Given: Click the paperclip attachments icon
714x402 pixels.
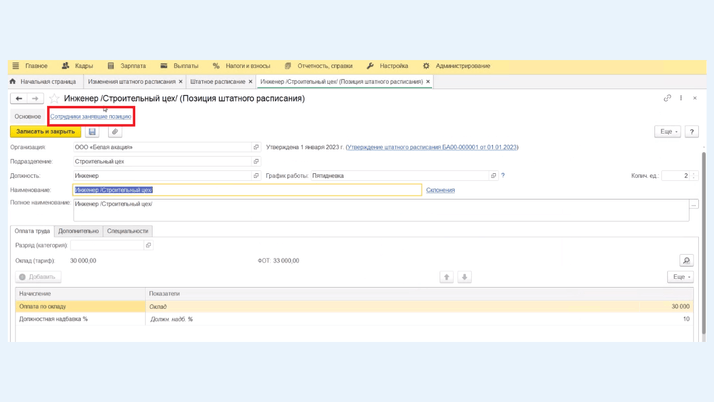Looking at the screenshot, I should [115, 132].
